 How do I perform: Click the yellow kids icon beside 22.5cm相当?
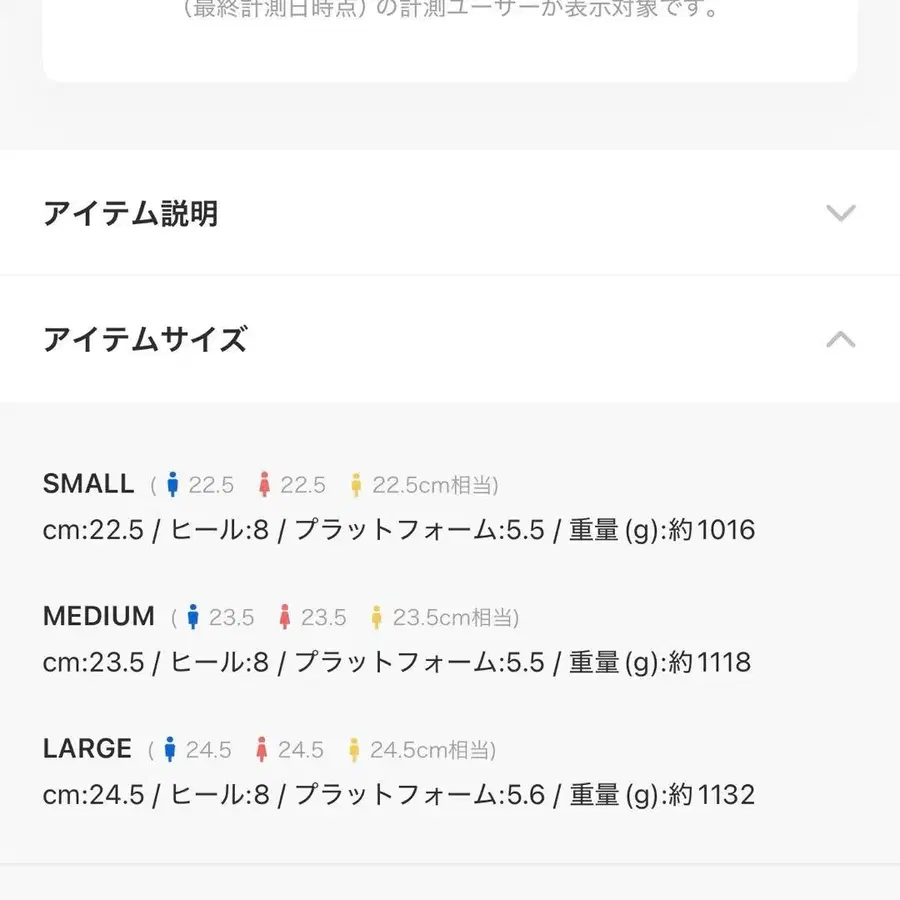click(x=355, y=484)
